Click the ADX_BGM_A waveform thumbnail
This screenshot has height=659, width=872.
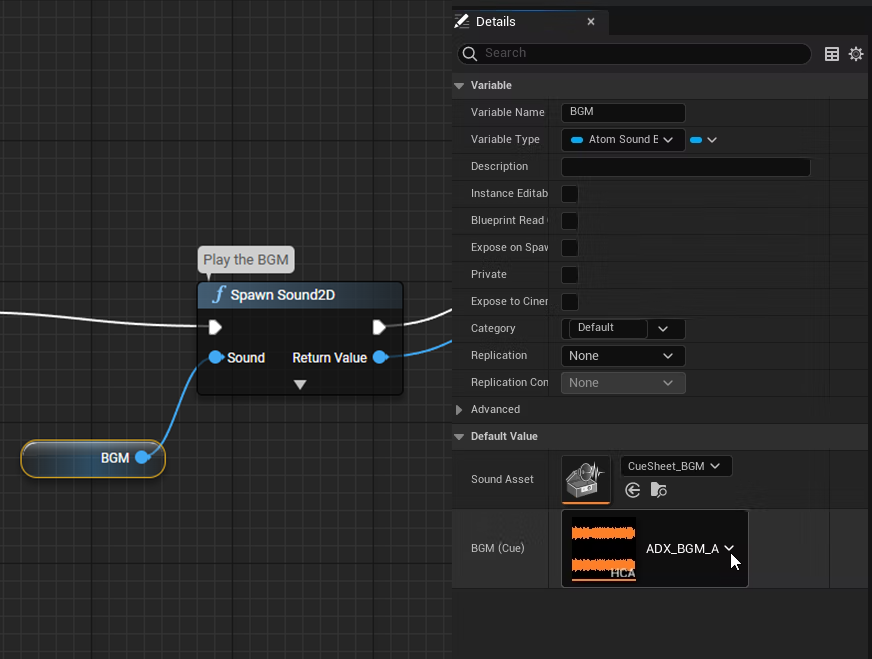tap(603, 548)
